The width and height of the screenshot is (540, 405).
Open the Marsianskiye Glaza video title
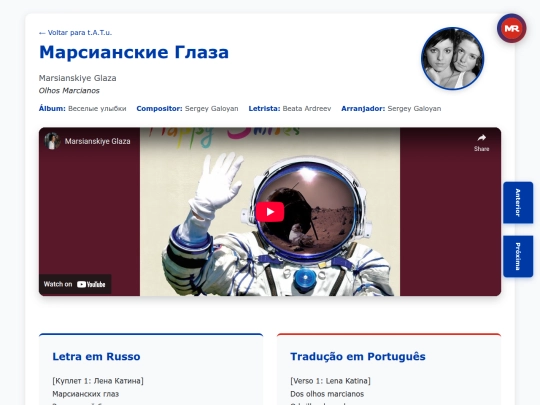(97, 141)
